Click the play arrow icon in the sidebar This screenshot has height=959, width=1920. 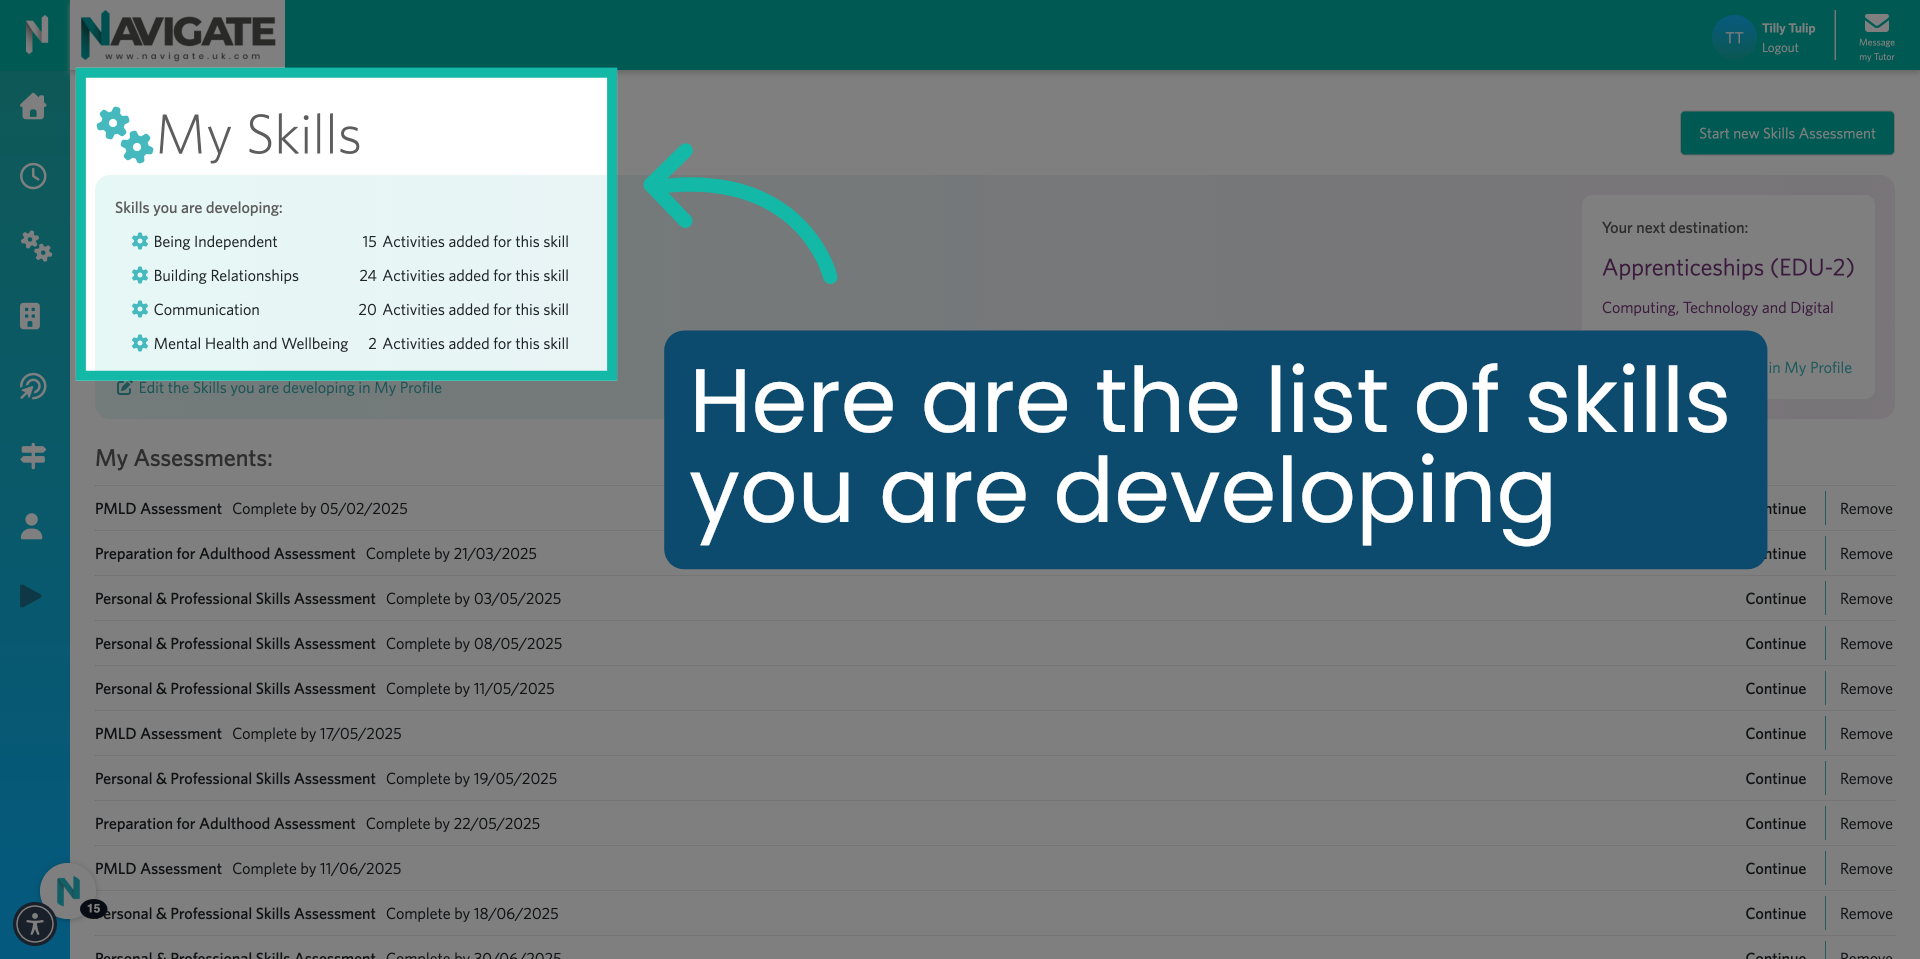point(30,596)
